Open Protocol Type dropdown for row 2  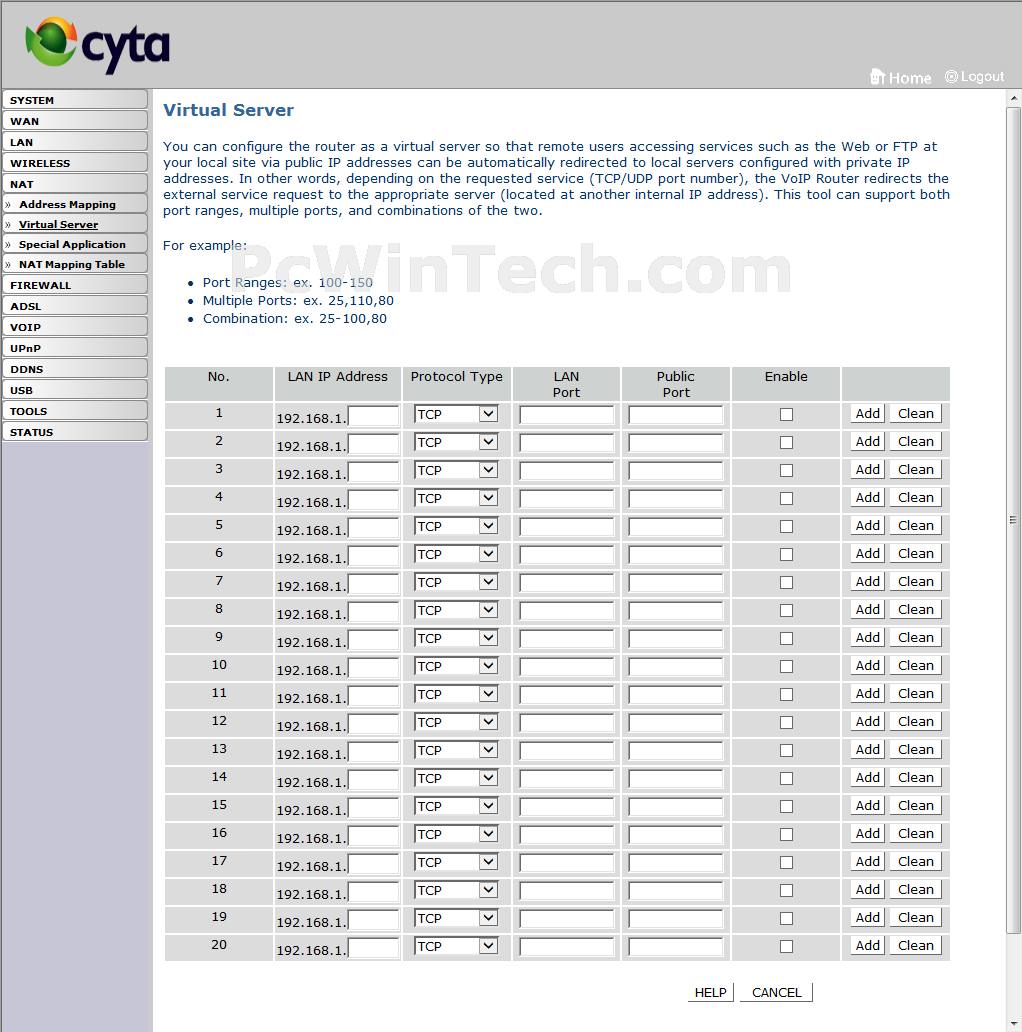(x=456, y=442)
